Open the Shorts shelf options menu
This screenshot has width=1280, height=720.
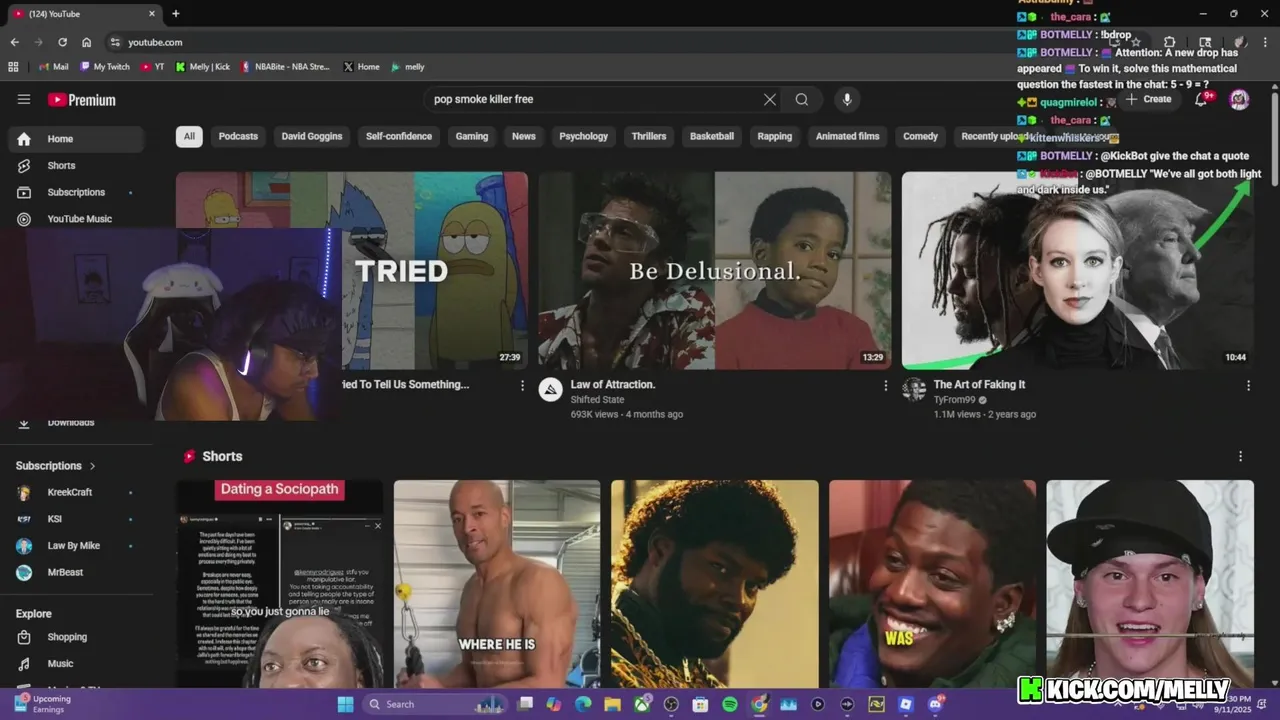tap(1241, 456)
